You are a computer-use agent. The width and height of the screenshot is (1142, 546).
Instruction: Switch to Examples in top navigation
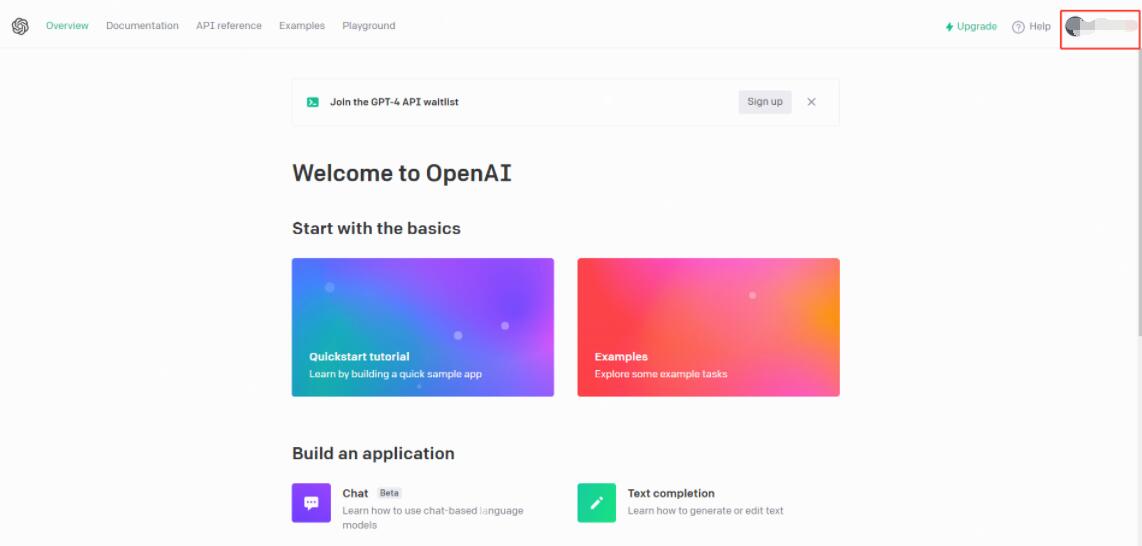coord(302,26)
